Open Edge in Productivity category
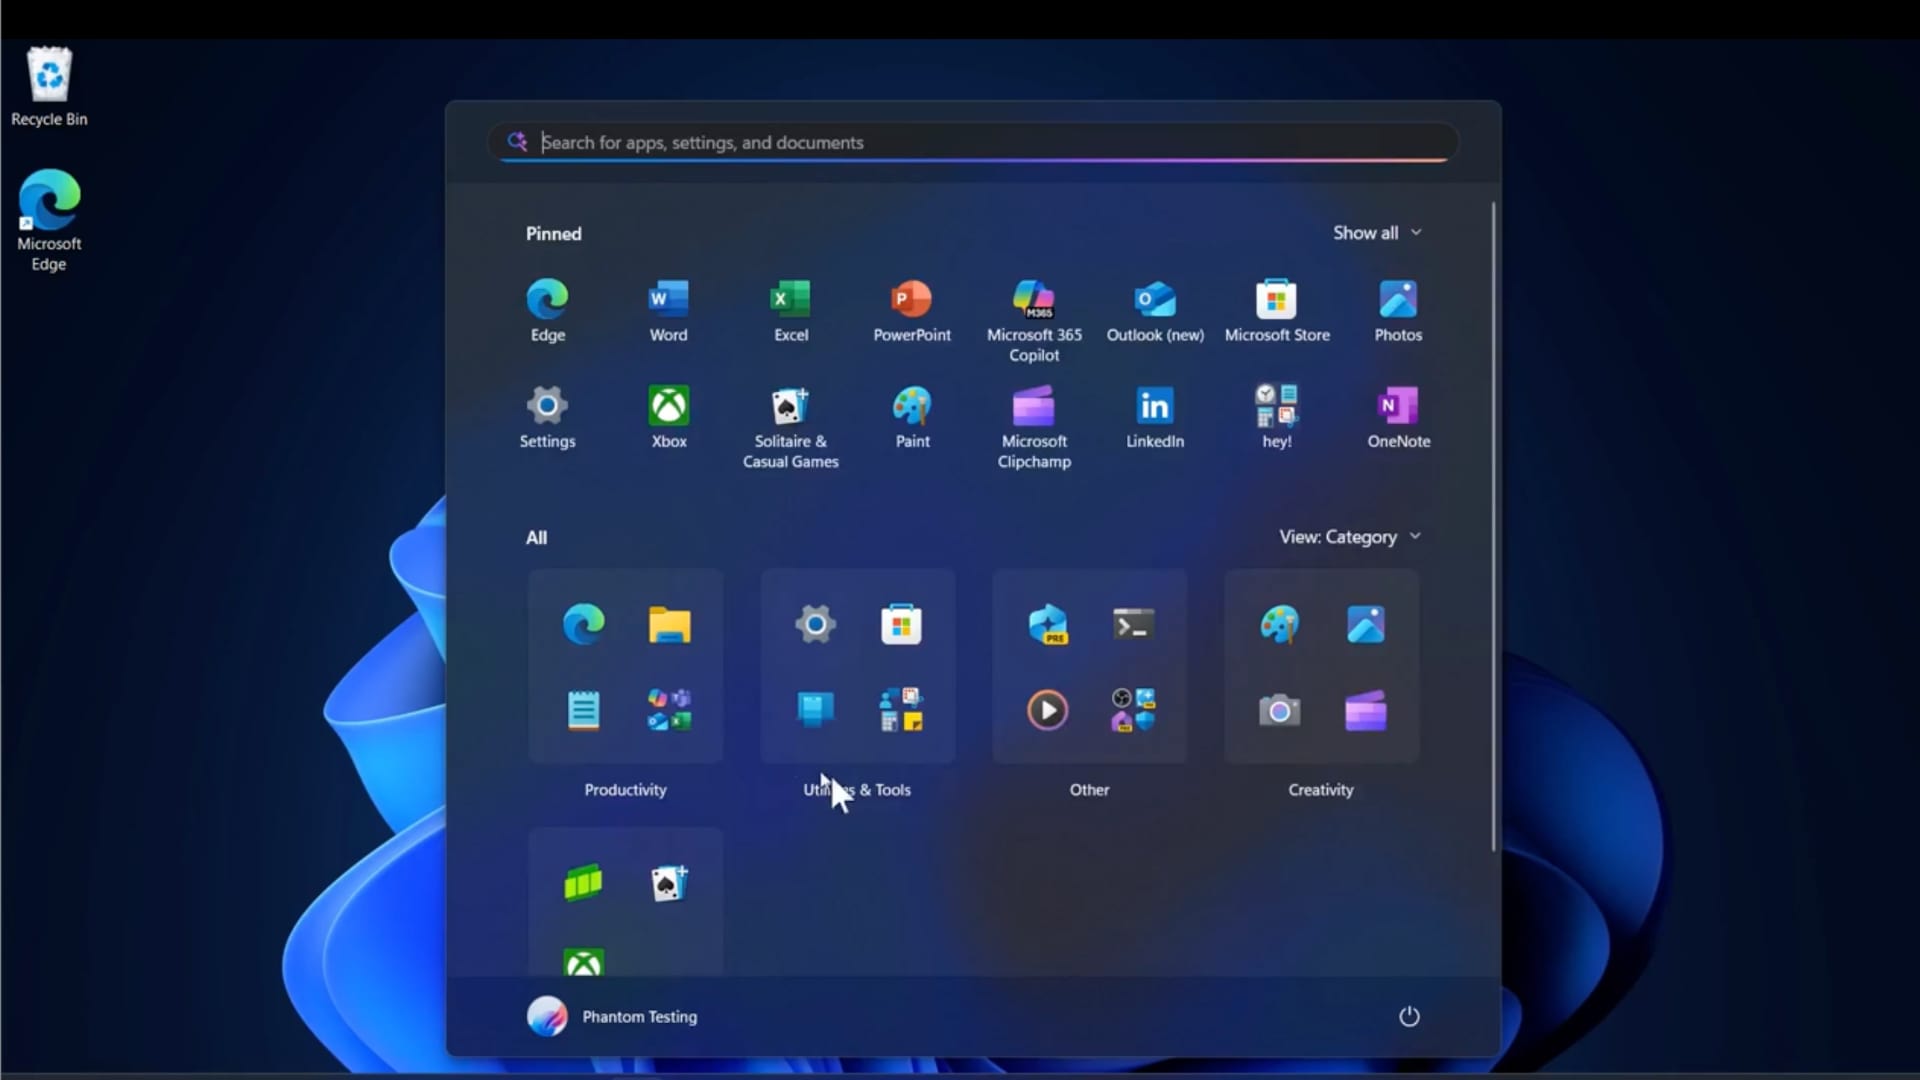Viewport: 1920px width, 1080px height. coord(583,624)
